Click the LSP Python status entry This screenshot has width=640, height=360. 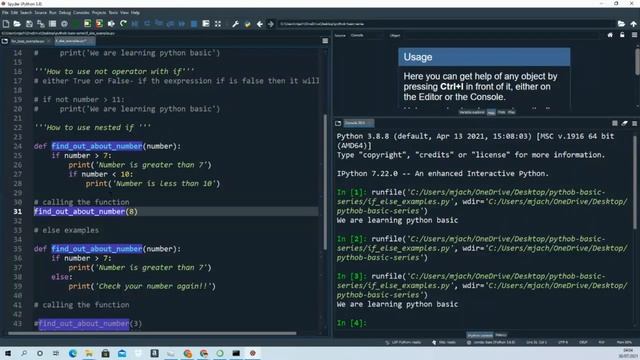point(403,342)
